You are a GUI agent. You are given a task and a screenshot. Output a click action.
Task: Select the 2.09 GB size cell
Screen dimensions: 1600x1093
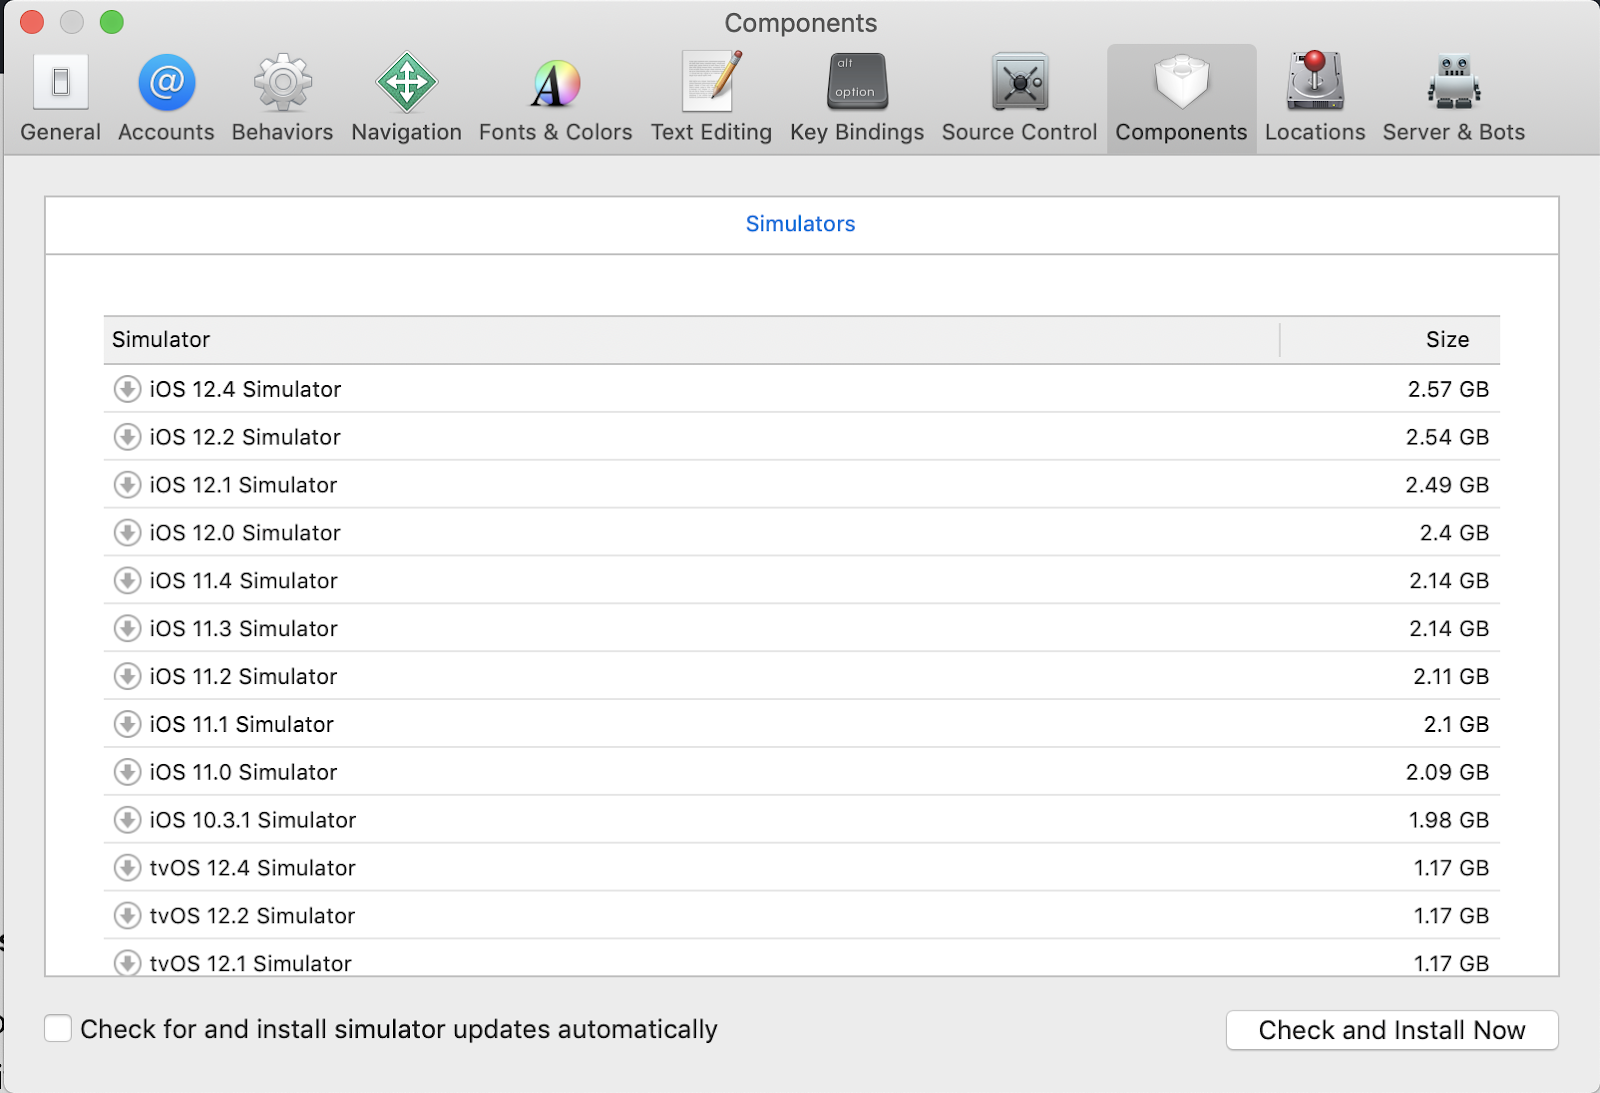click(x=1447, y=772)
